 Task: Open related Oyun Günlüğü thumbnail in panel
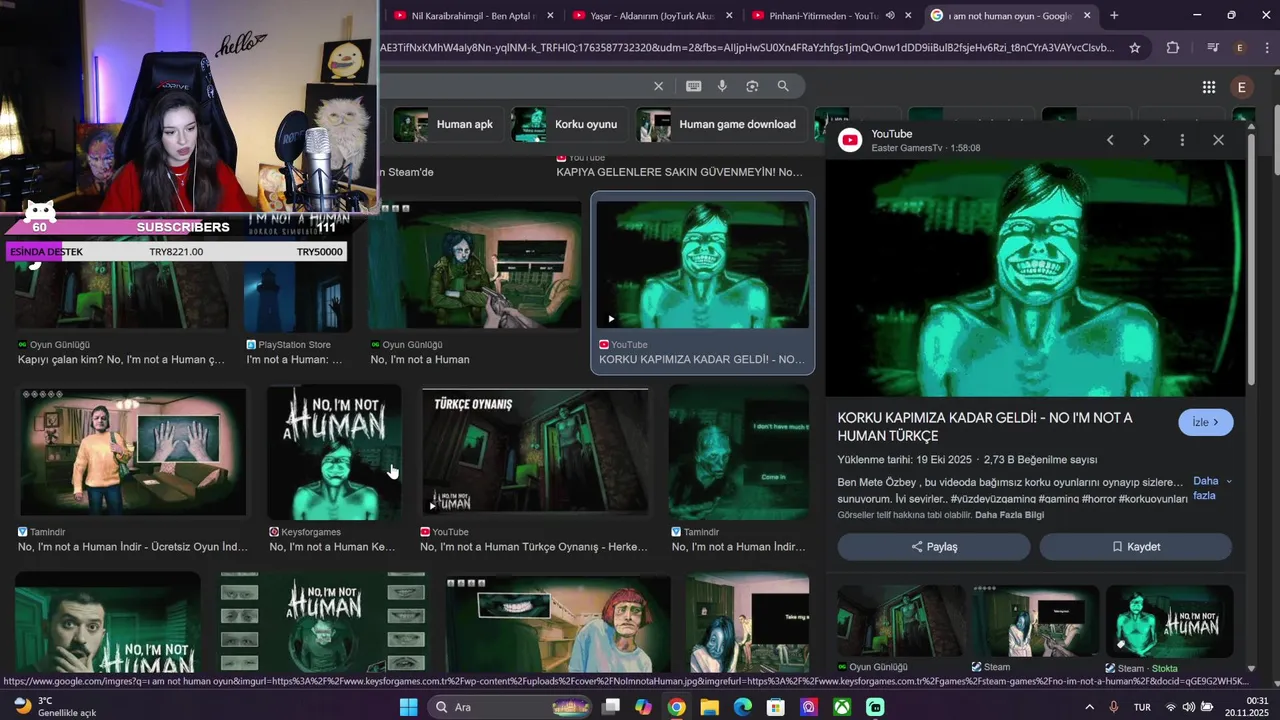tap(901, 621)
